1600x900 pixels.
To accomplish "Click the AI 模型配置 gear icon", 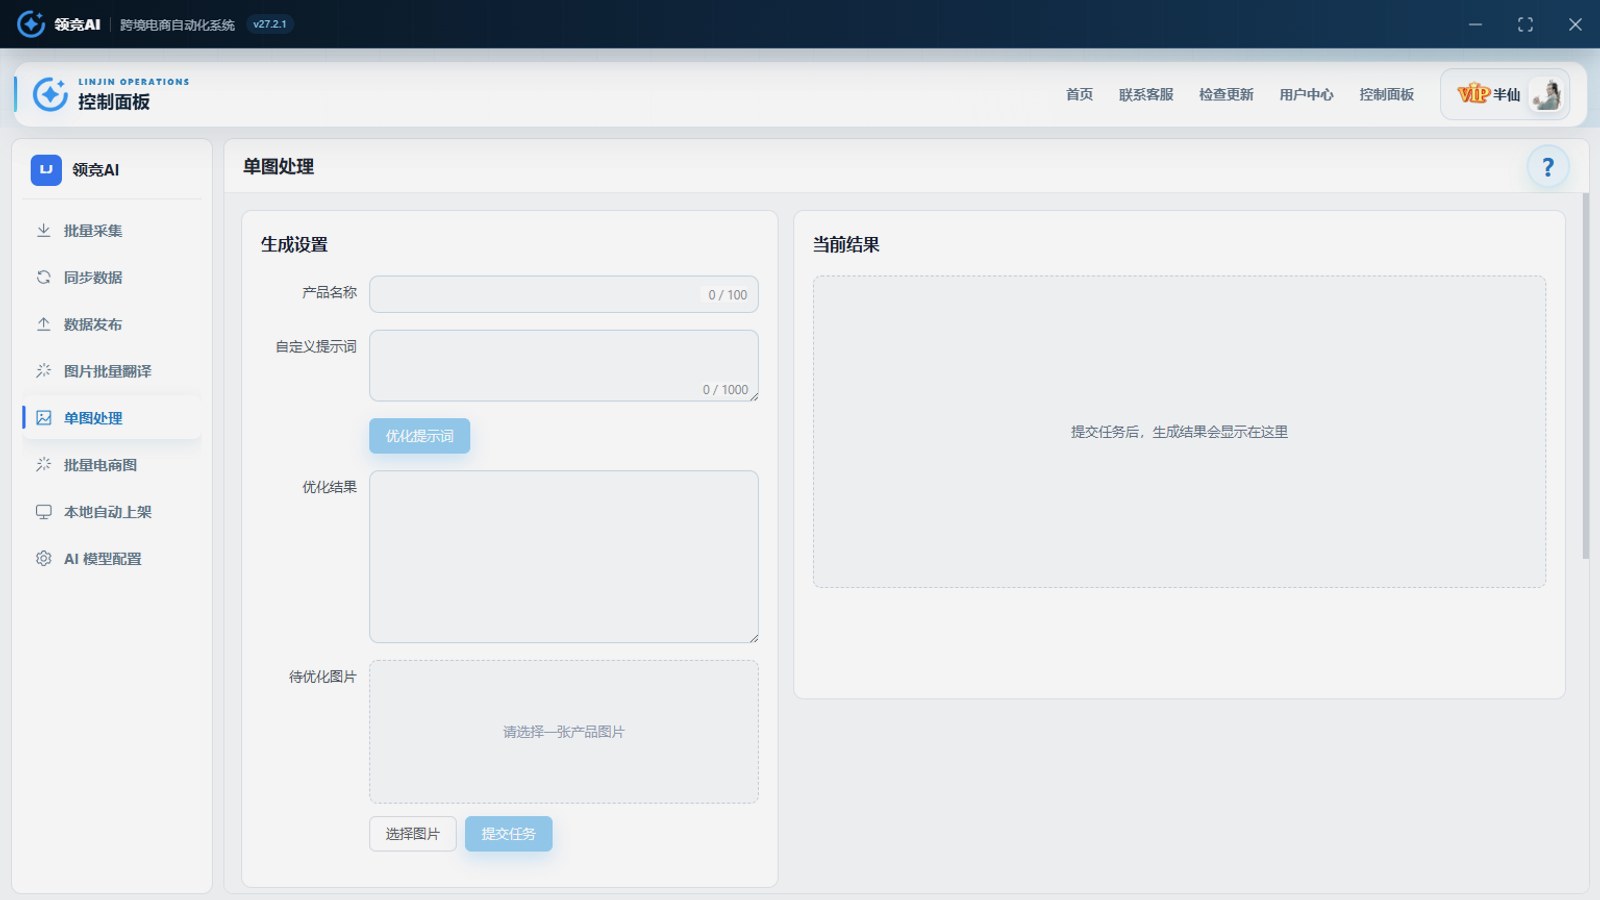I will point(44,559).
